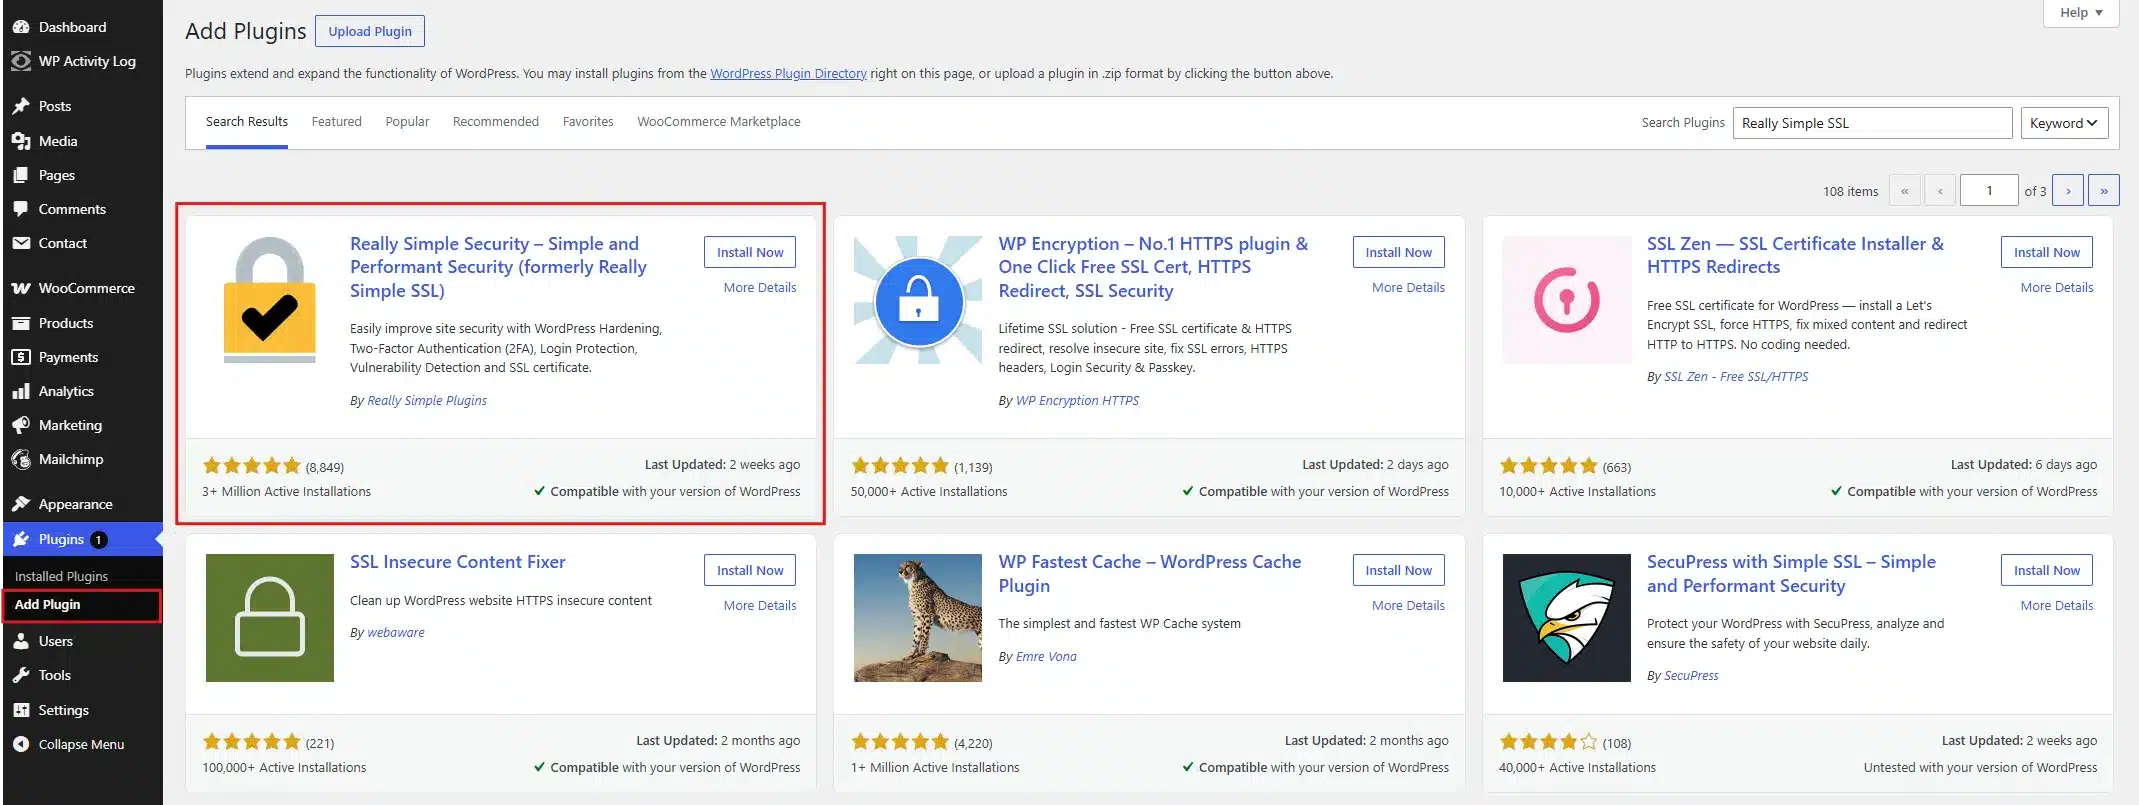This screenshot has width=2139, height=805.
Task: Click the Collapse Menu arrow icon
Action: coord(21,744)
